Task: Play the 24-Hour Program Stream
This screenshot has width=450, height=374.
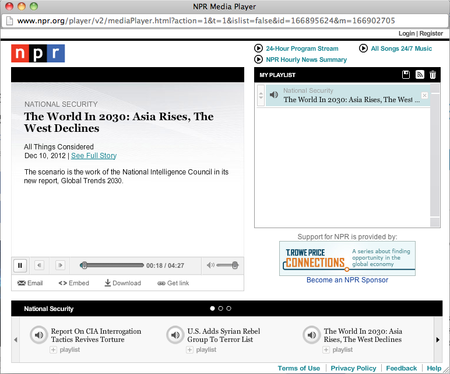Action: point(302,48)
